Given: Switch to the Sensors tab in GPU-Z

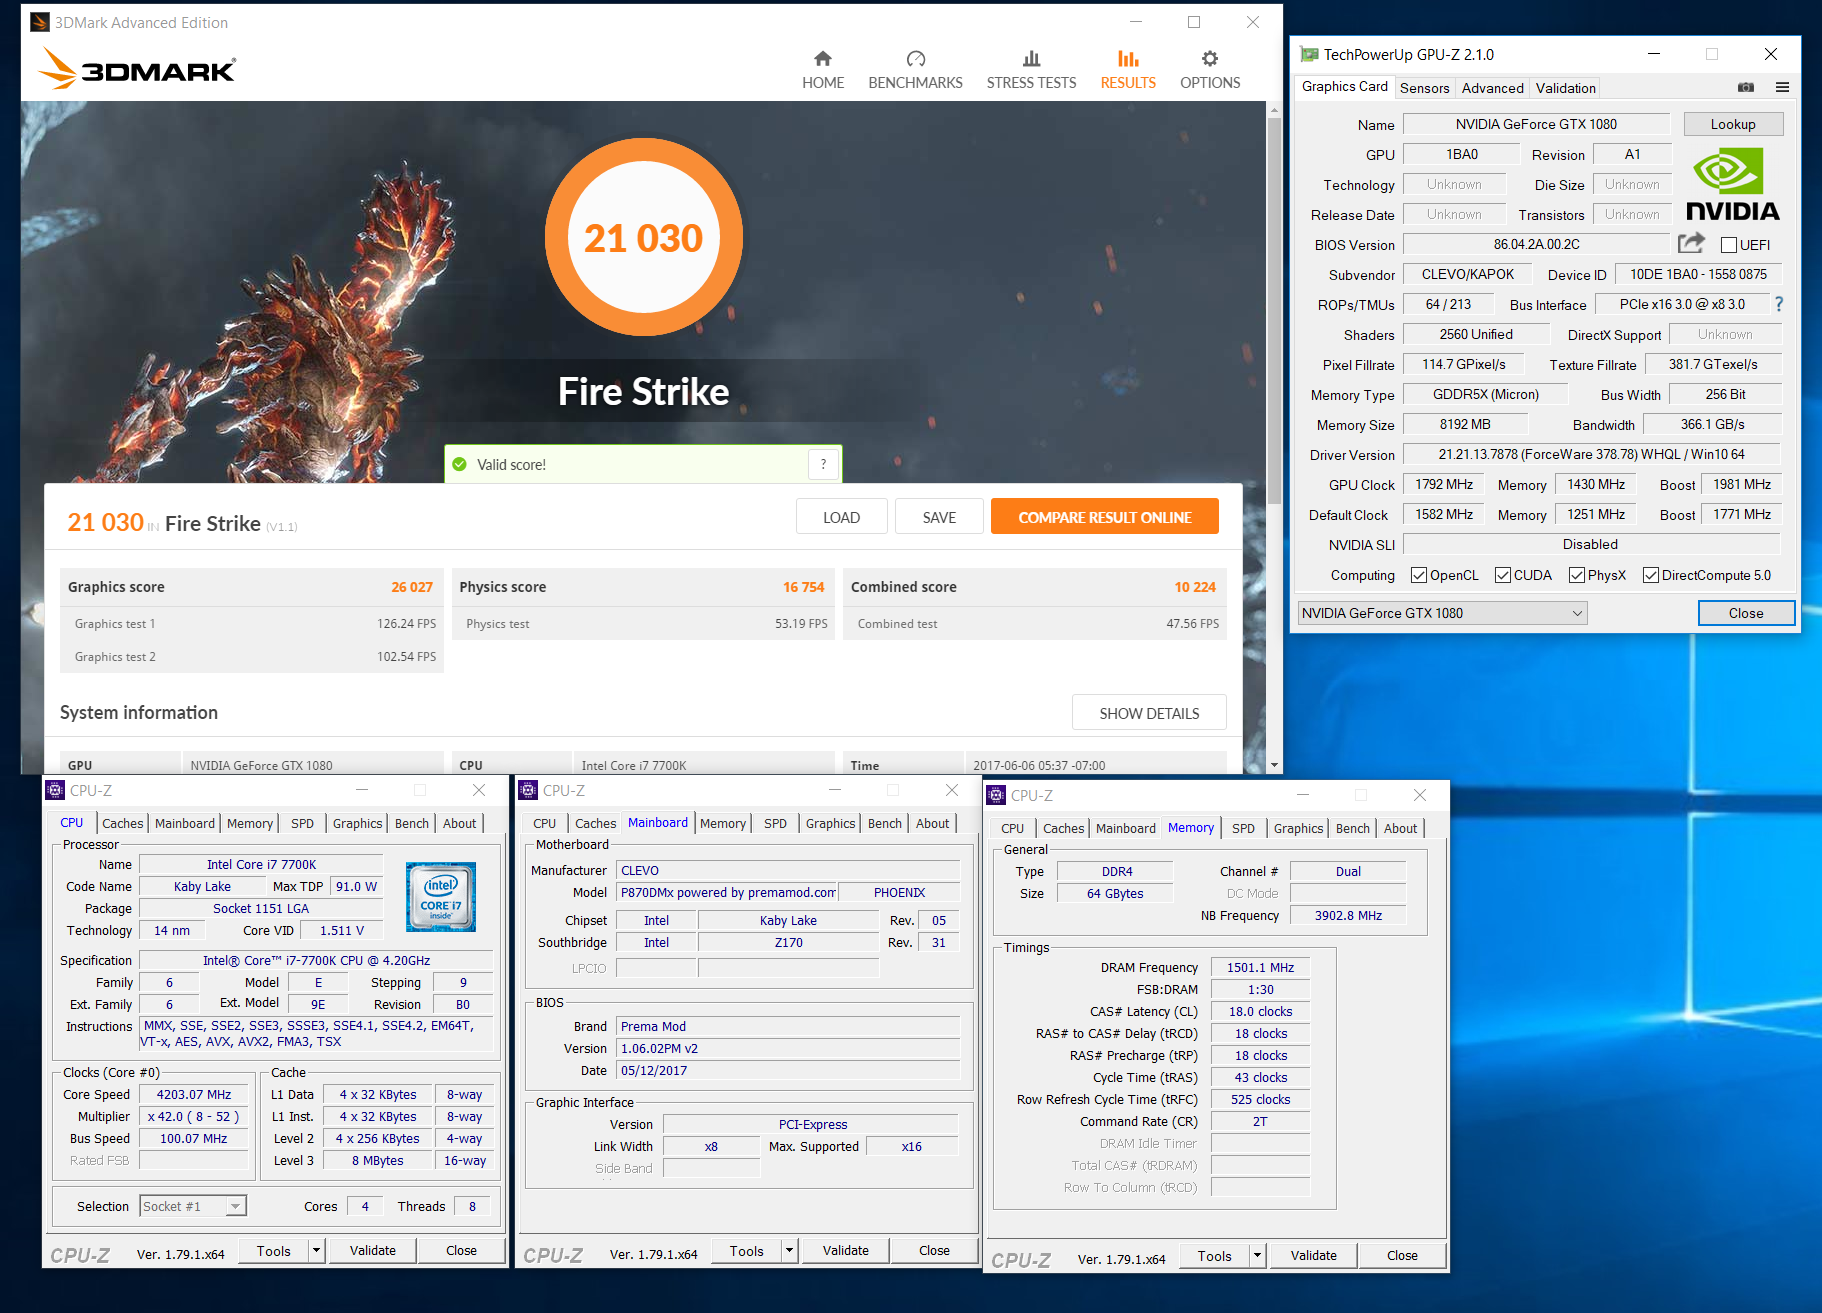Looking at the screenshot, I should tap(1424, 88).
